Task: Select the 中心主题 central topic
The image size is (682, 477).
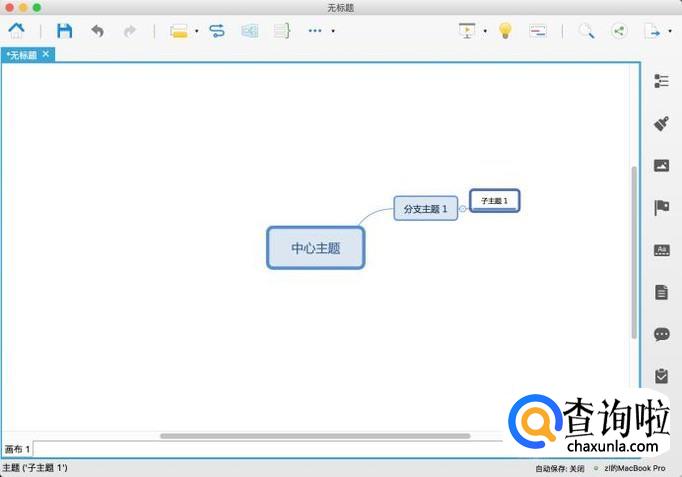Action: tap(315, 248)
